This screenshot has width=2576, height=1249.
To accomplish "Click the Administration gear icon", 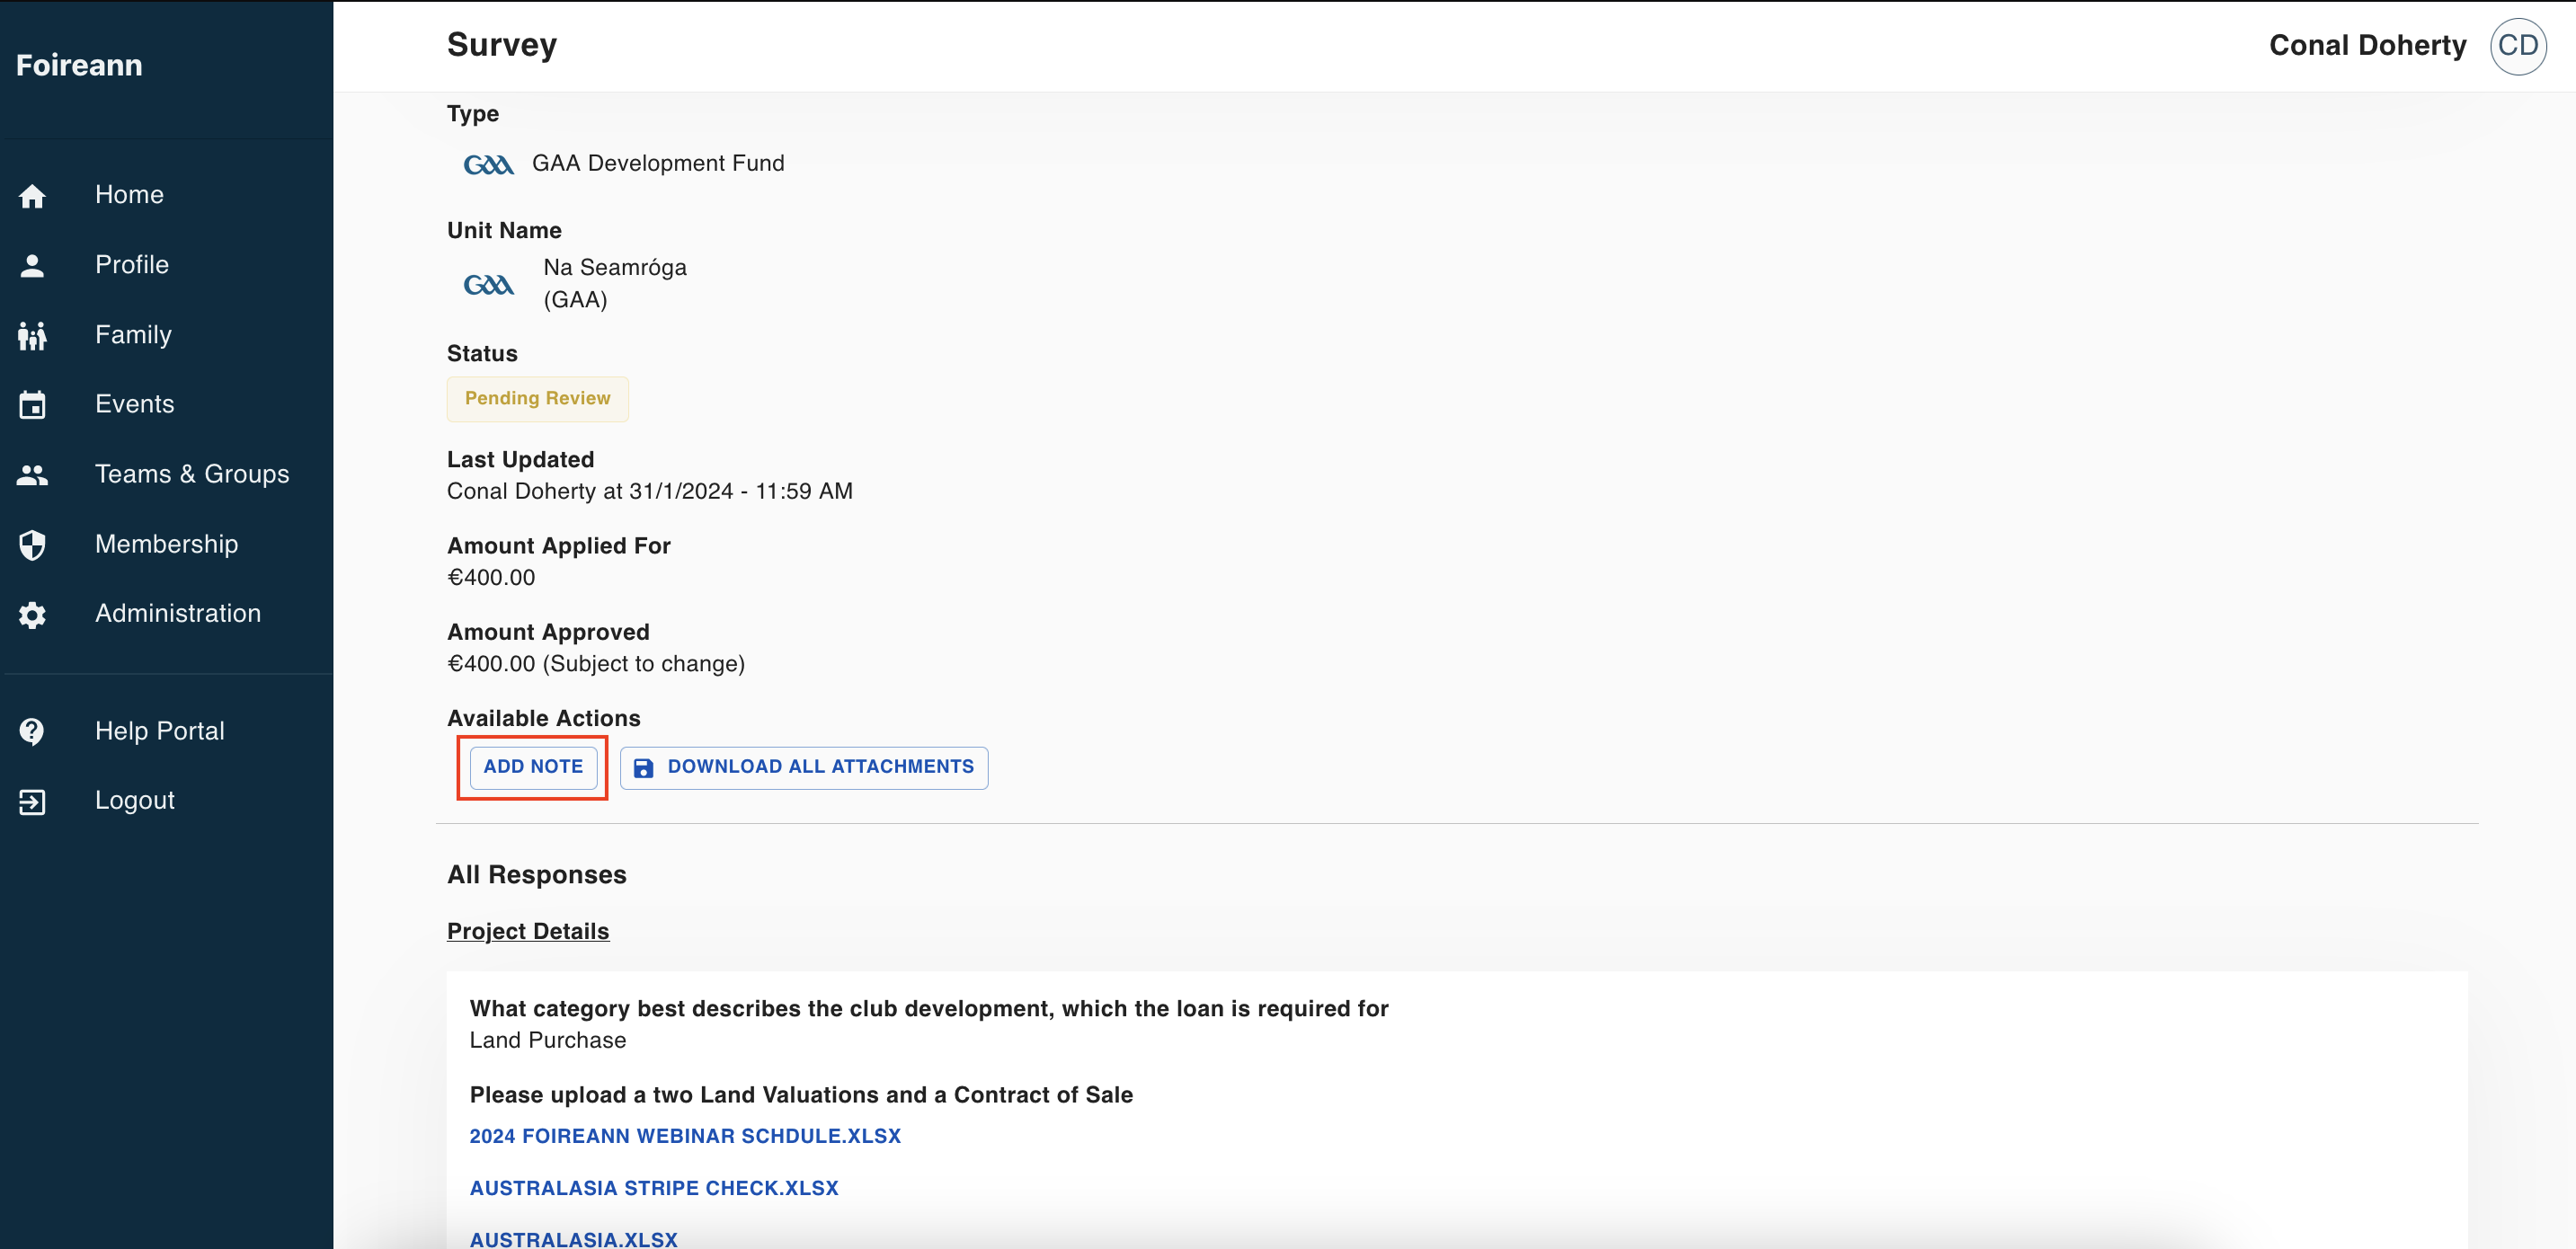I will (32, 614).
